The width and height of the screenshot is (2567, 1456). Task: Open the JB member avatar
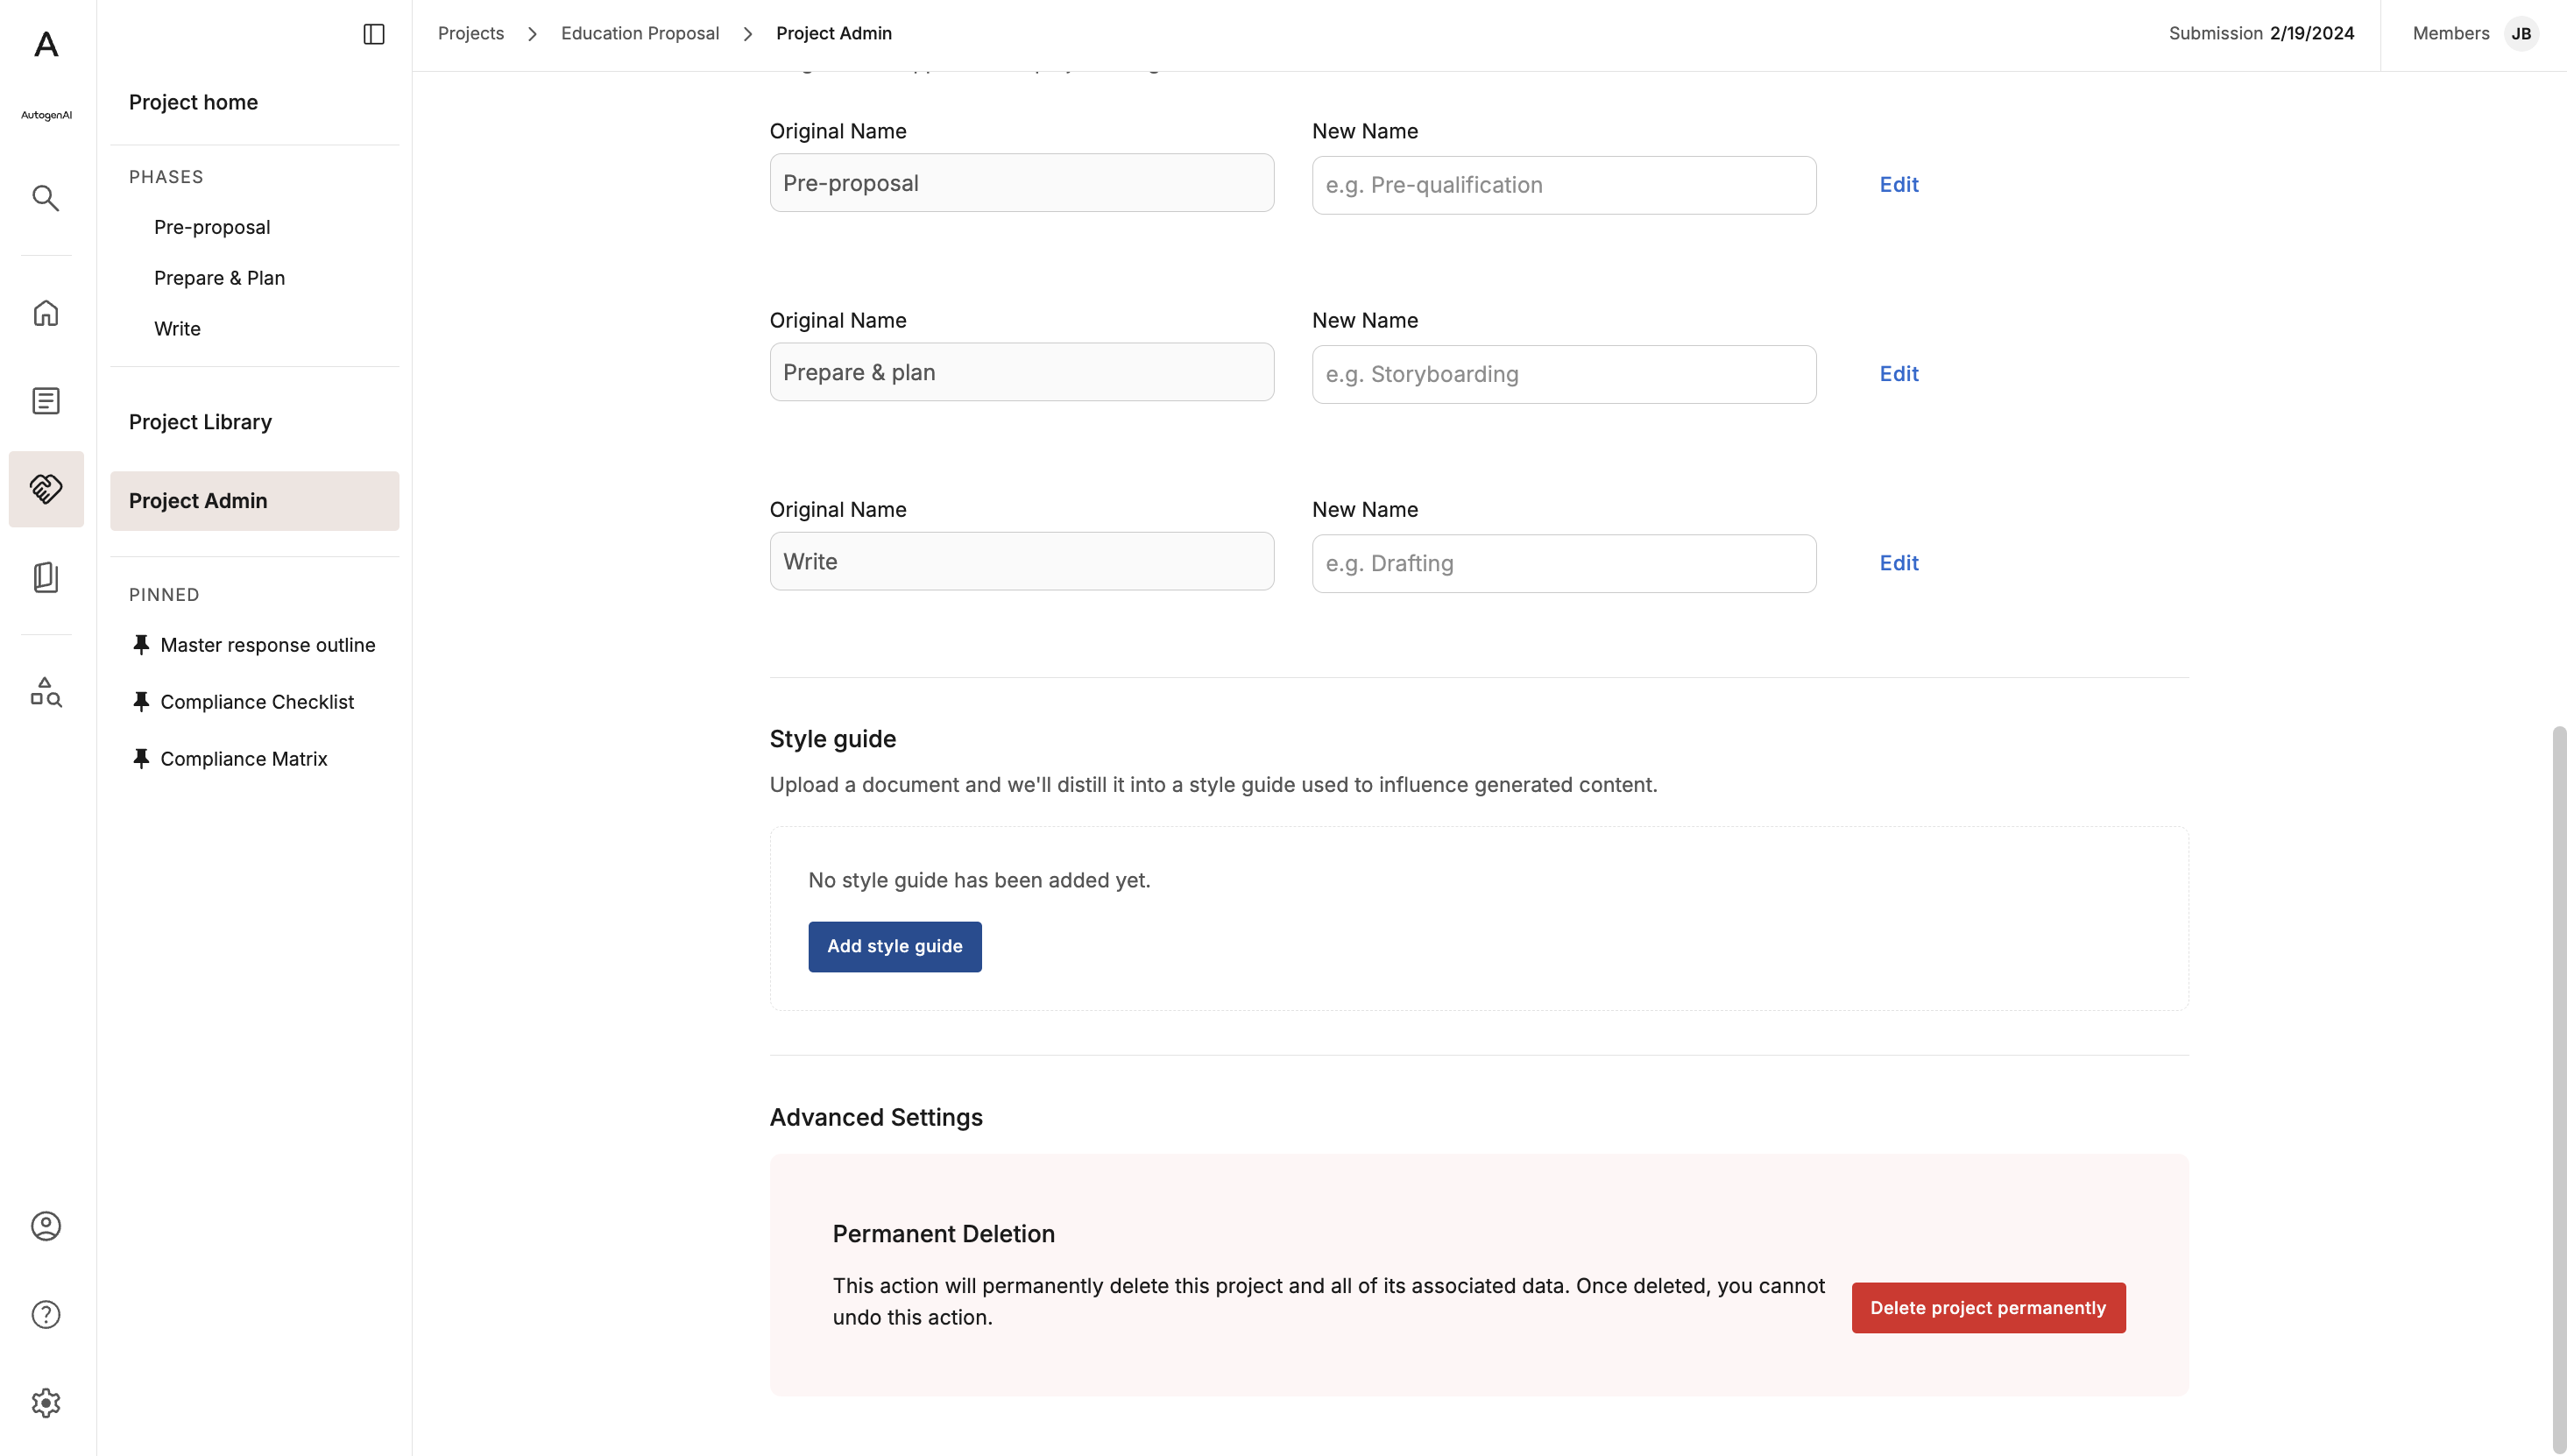tap(2521, 34)
